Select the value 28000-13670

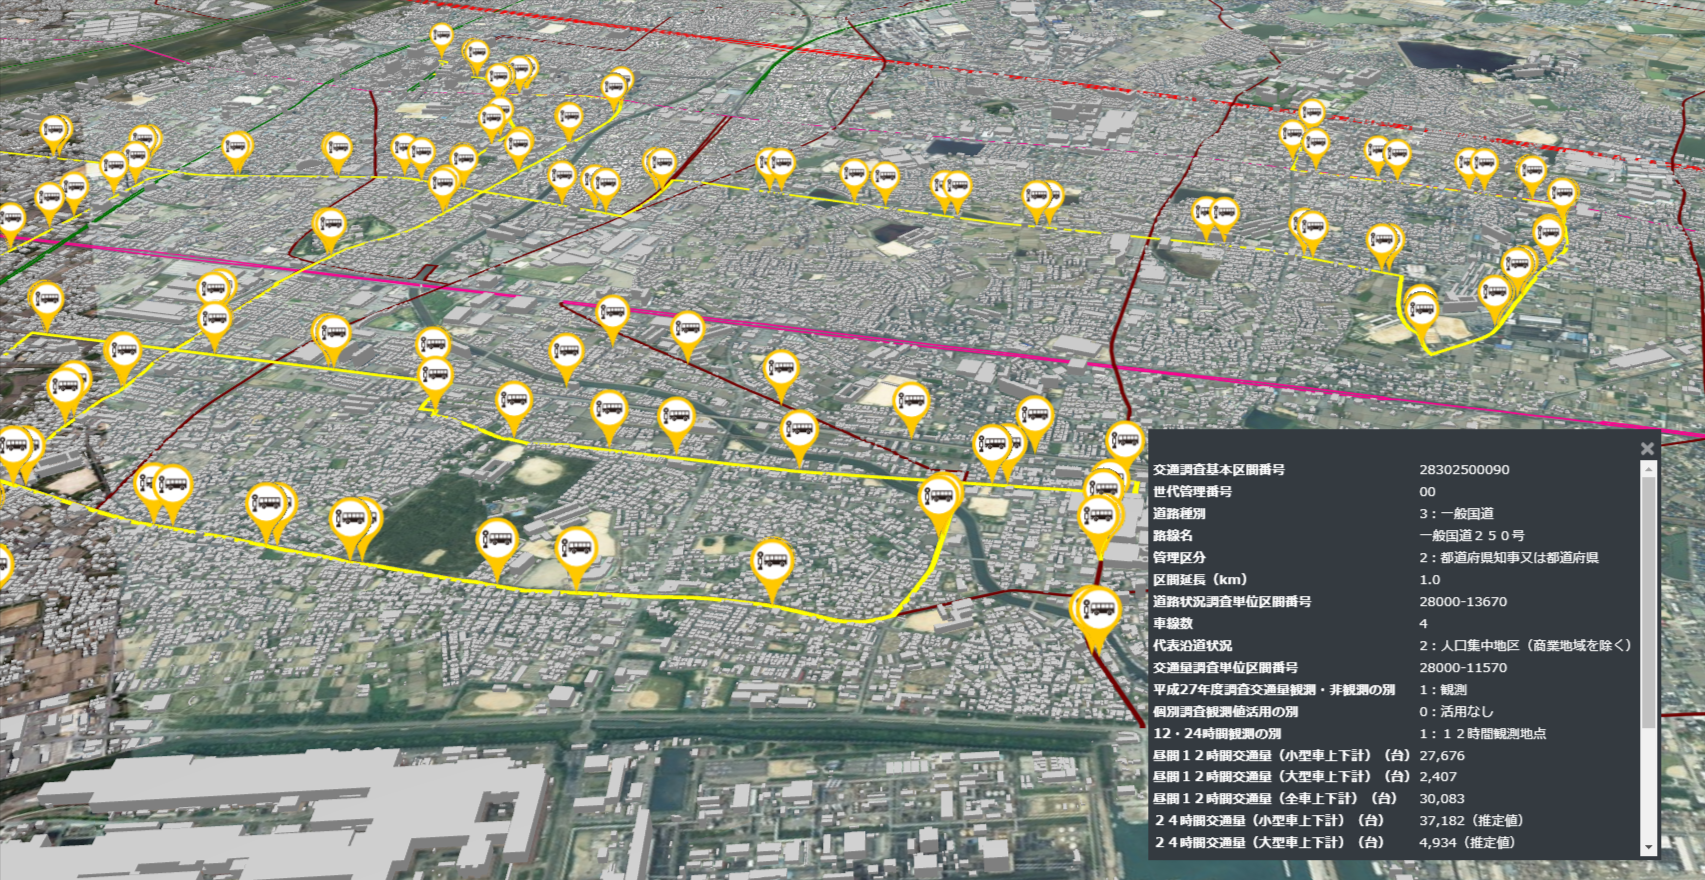[1463, 601]
